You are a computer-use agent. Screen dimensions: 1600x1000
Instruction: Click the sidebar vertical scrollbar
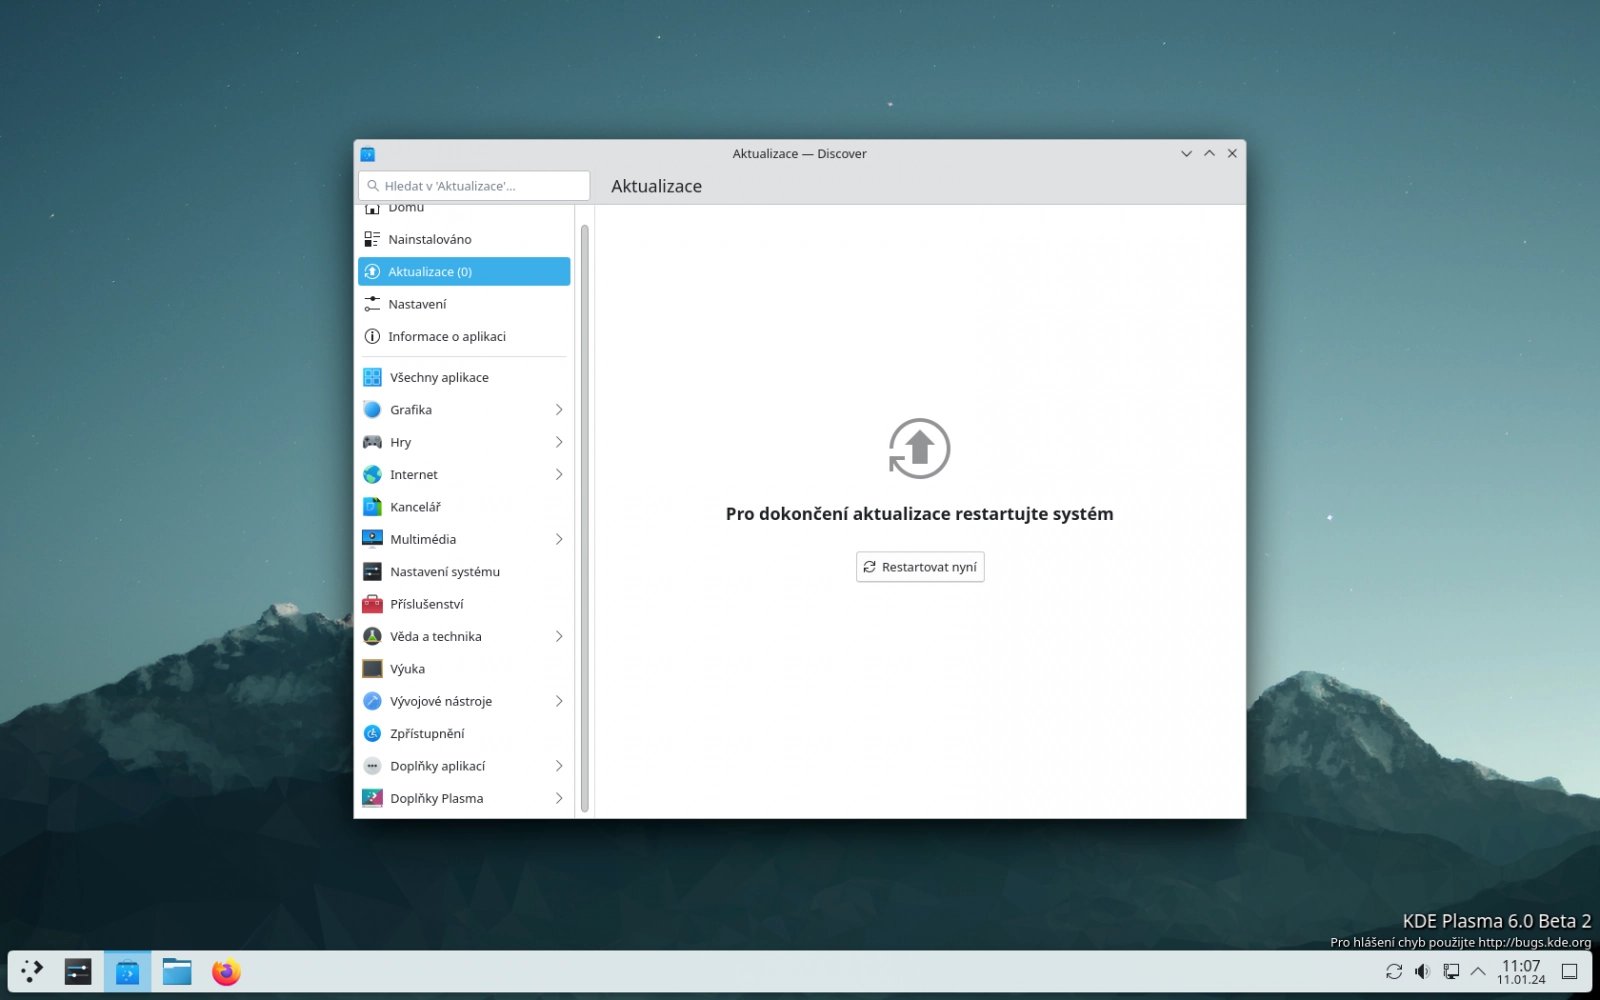pos(585,518)
